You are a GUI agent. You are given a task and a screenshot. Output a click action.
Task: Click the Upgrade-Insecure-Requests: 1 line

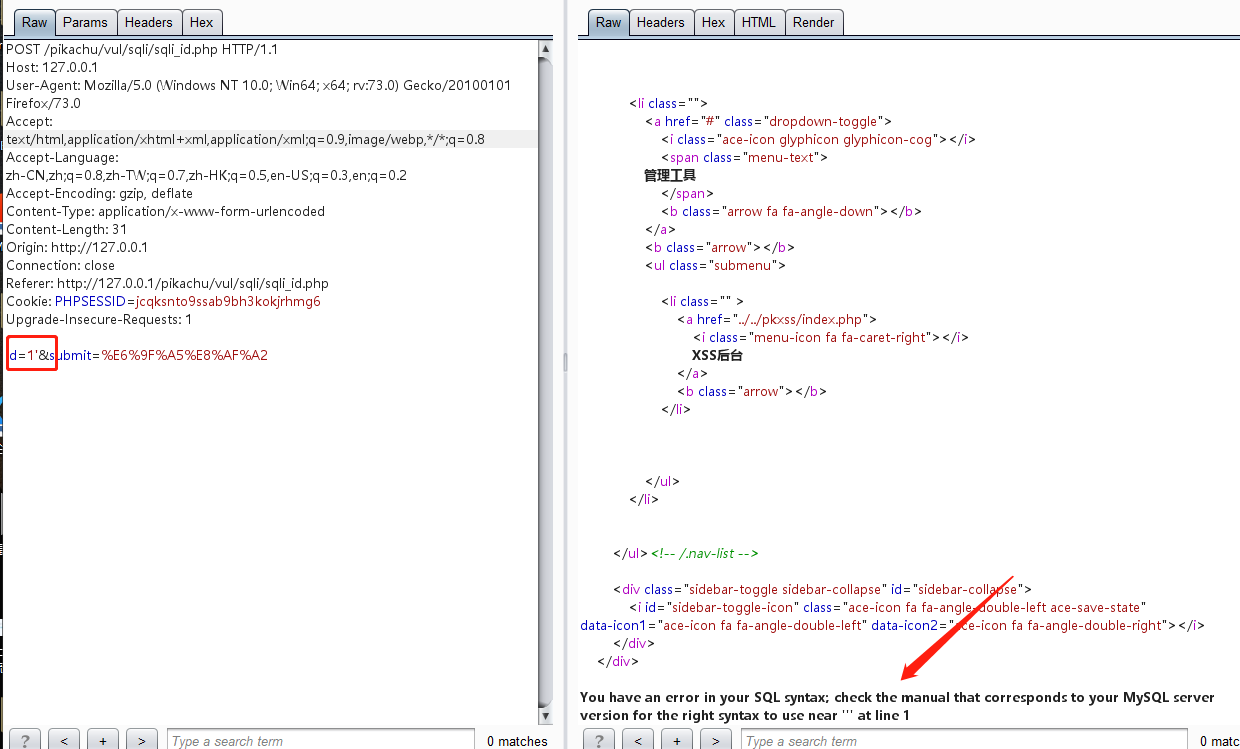99,319
